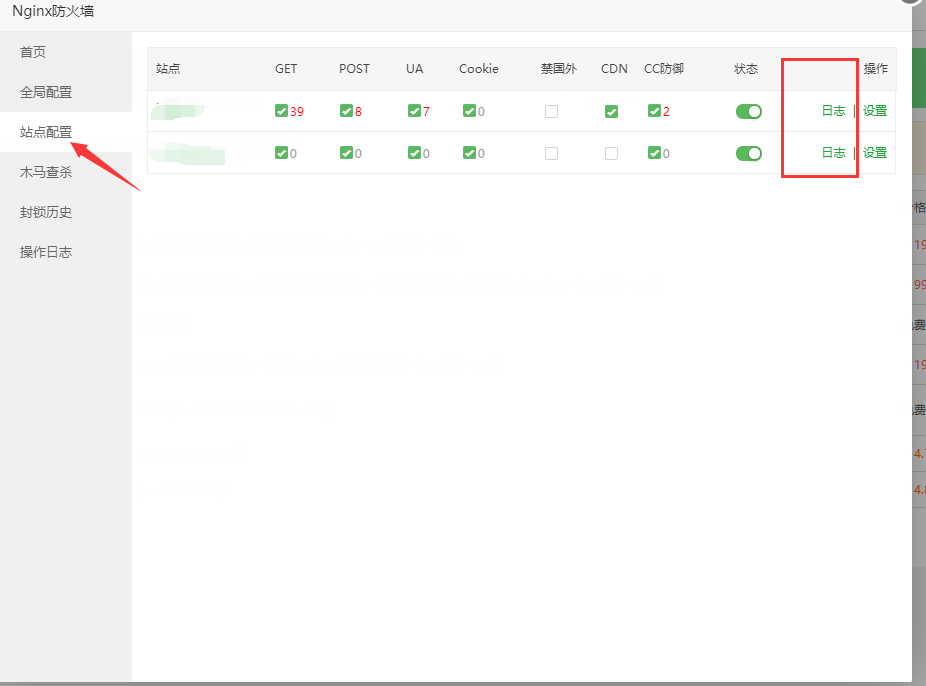926x686 pixels.
Task: Click the 操作 column header
Action: (876, 68)
